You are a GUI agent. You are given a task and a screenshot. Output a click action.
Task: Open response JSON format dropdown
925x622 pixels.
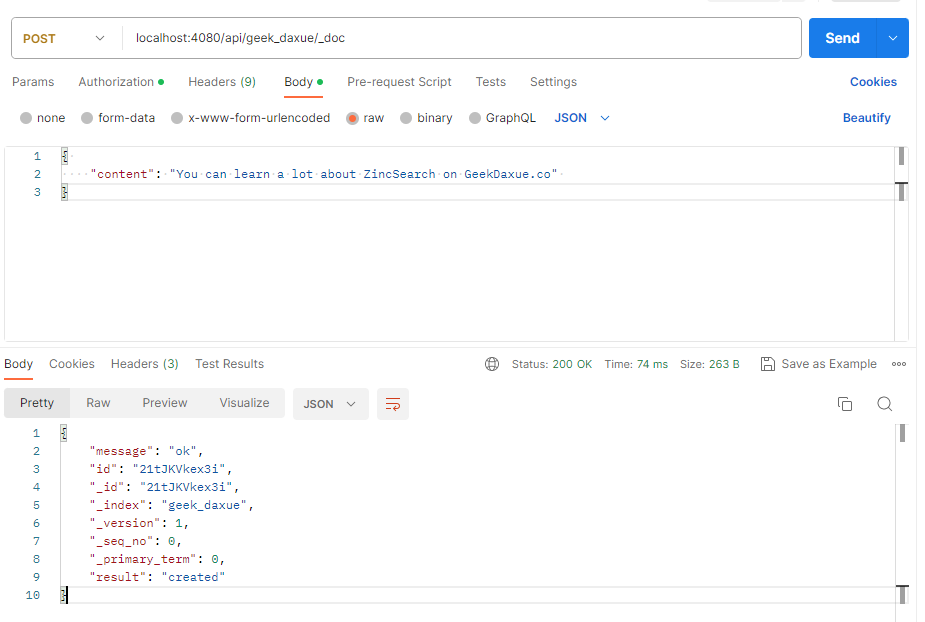330,404
